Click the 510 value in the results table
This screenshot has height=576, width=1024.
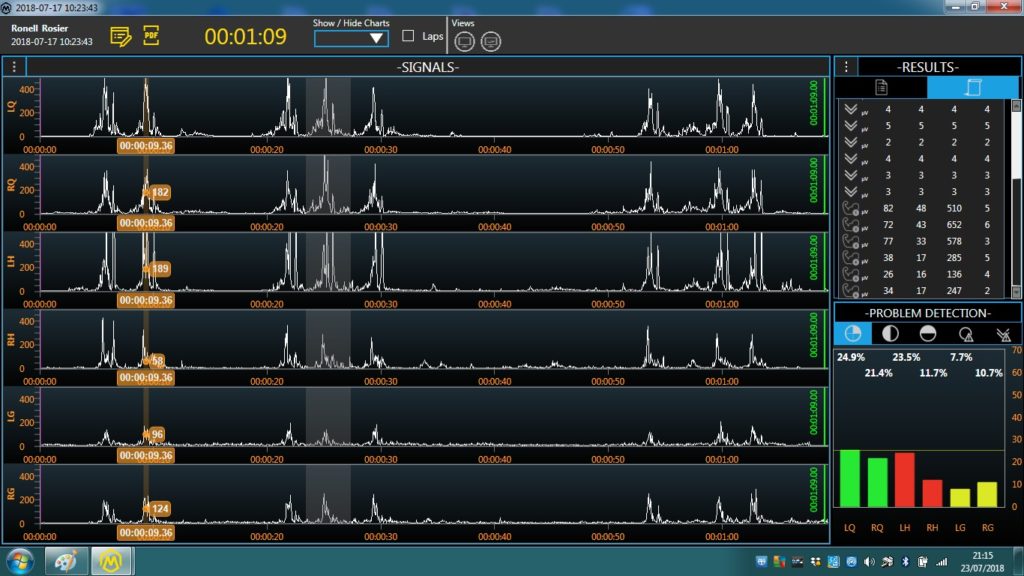pyautogui.click(x=954, y=208)
